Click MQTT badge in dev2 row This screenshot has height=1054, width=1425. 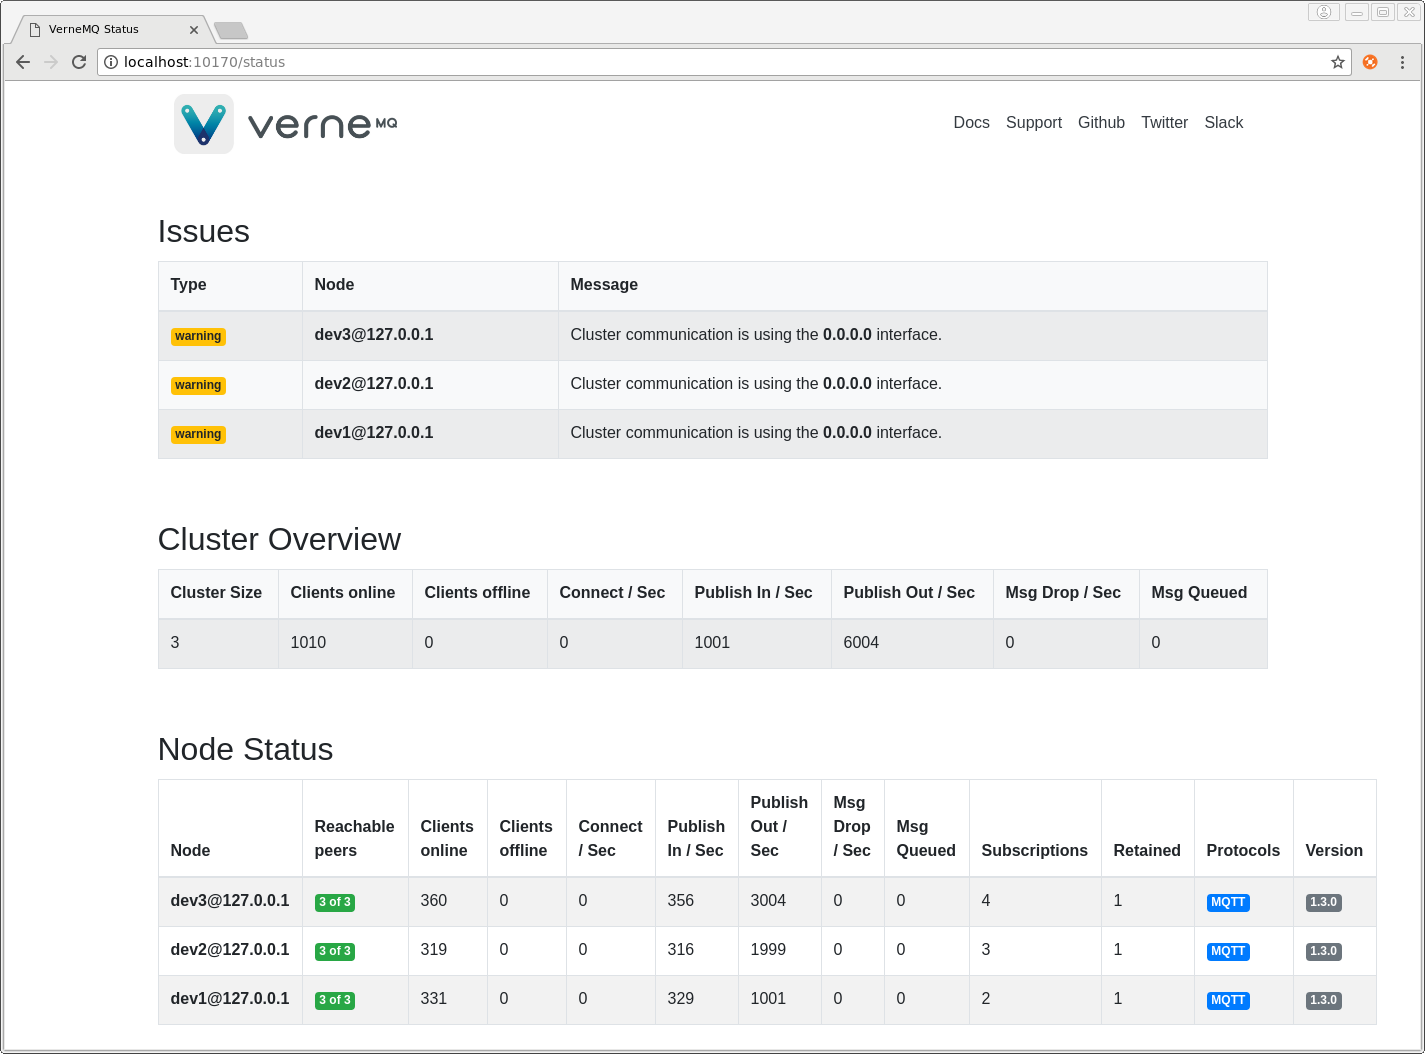pos(1228,951)
